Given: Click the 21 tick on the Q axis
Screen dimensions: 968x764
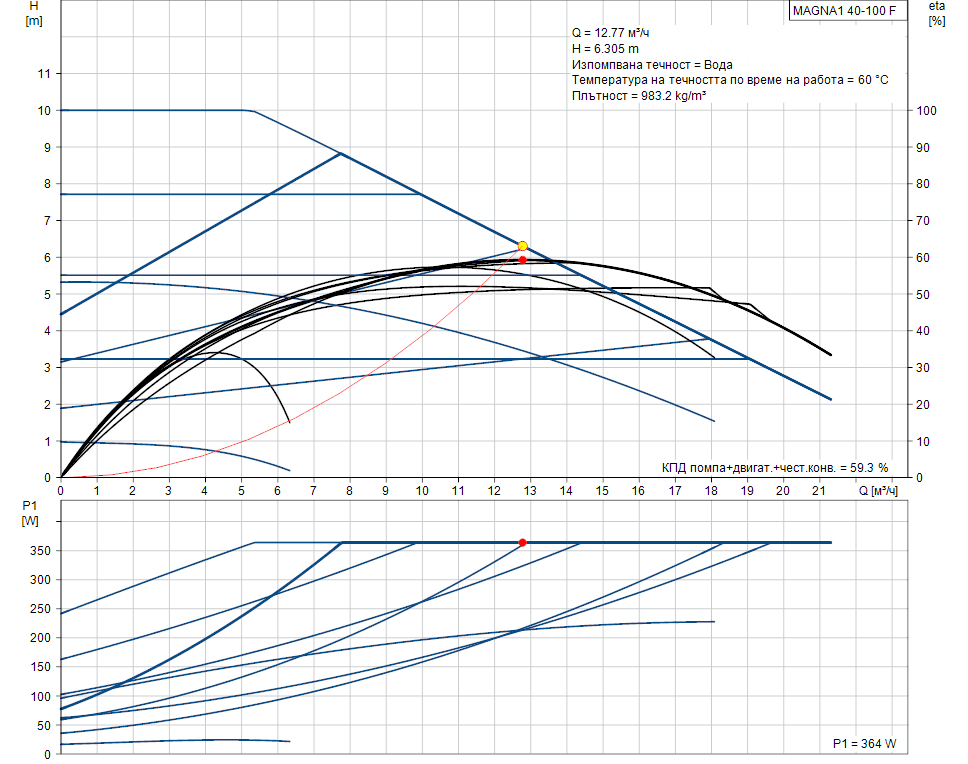Looking at the screenshot, I should pos(819,491).
